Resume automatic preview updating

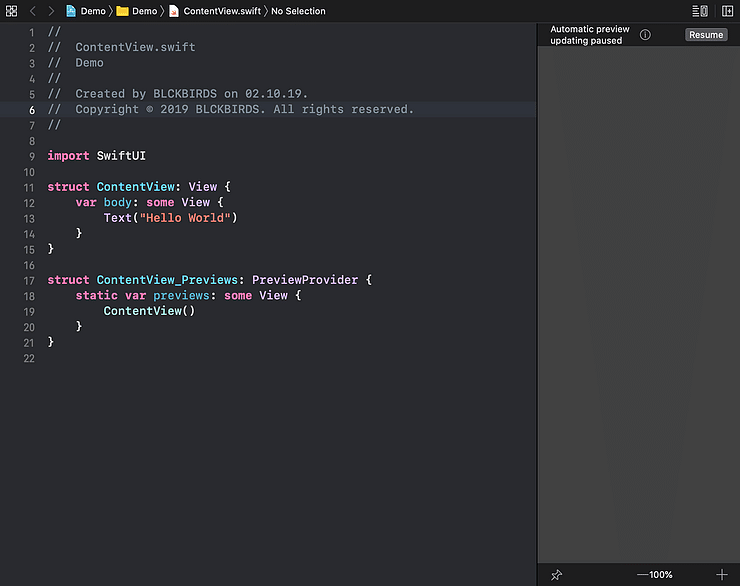(705, 35)
